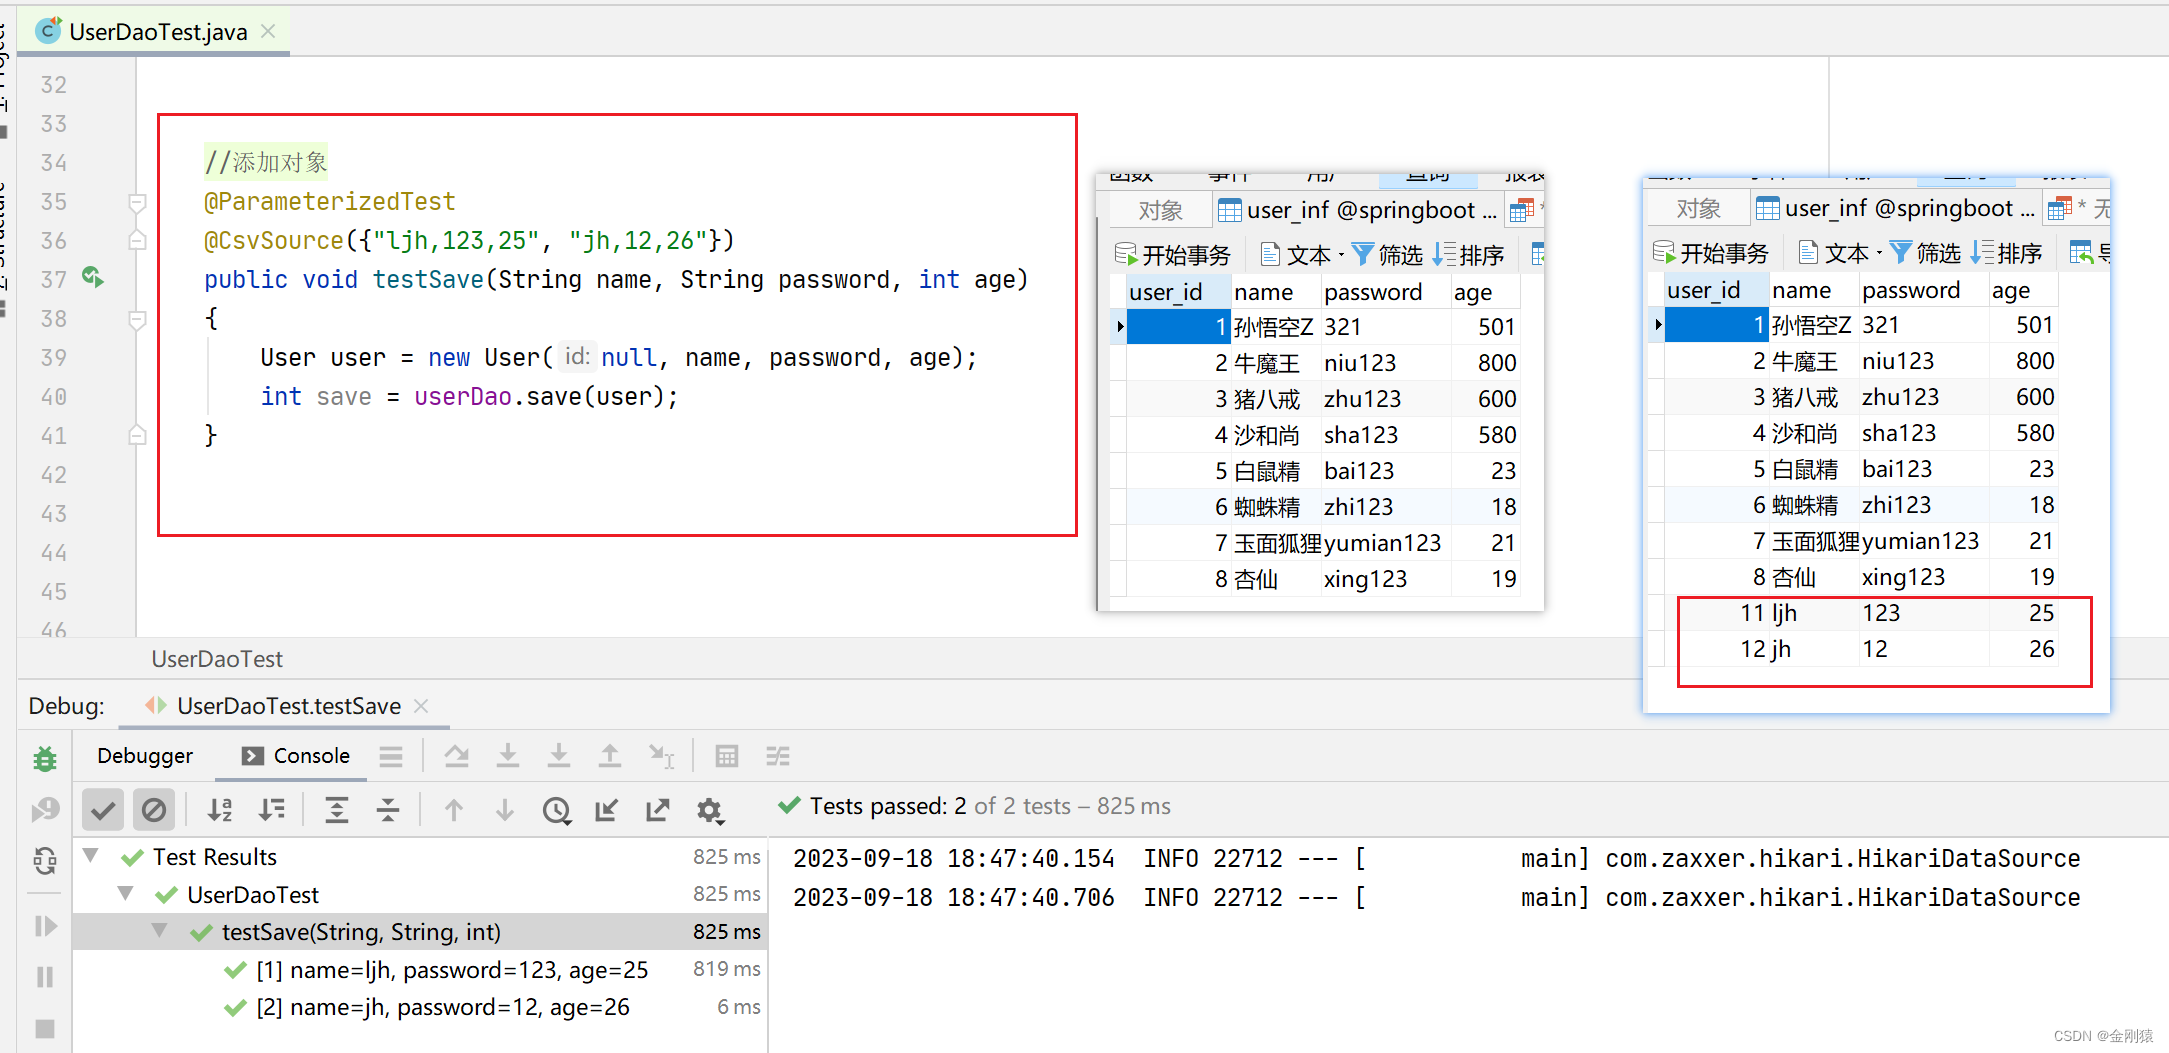
Task: Click Previous Failed Test up arrow
Action: [454, 810]
